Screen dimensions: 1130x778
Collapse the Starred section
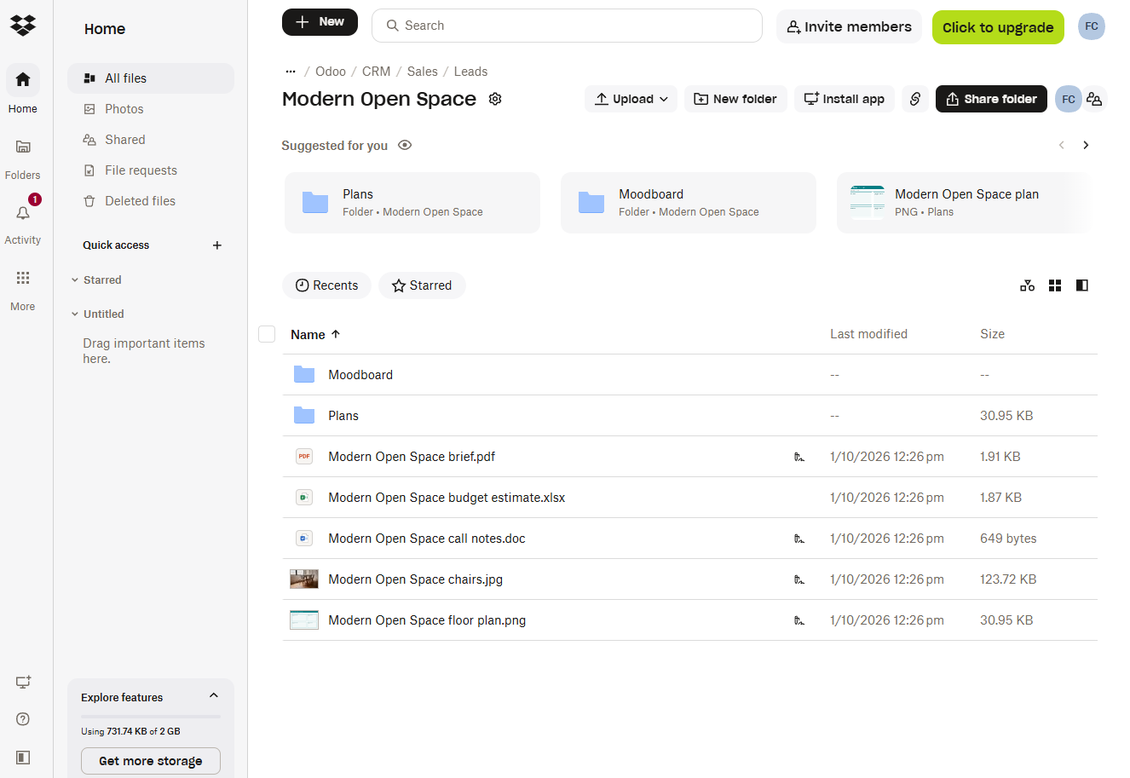pyautogui.click(x=74, y=280)
